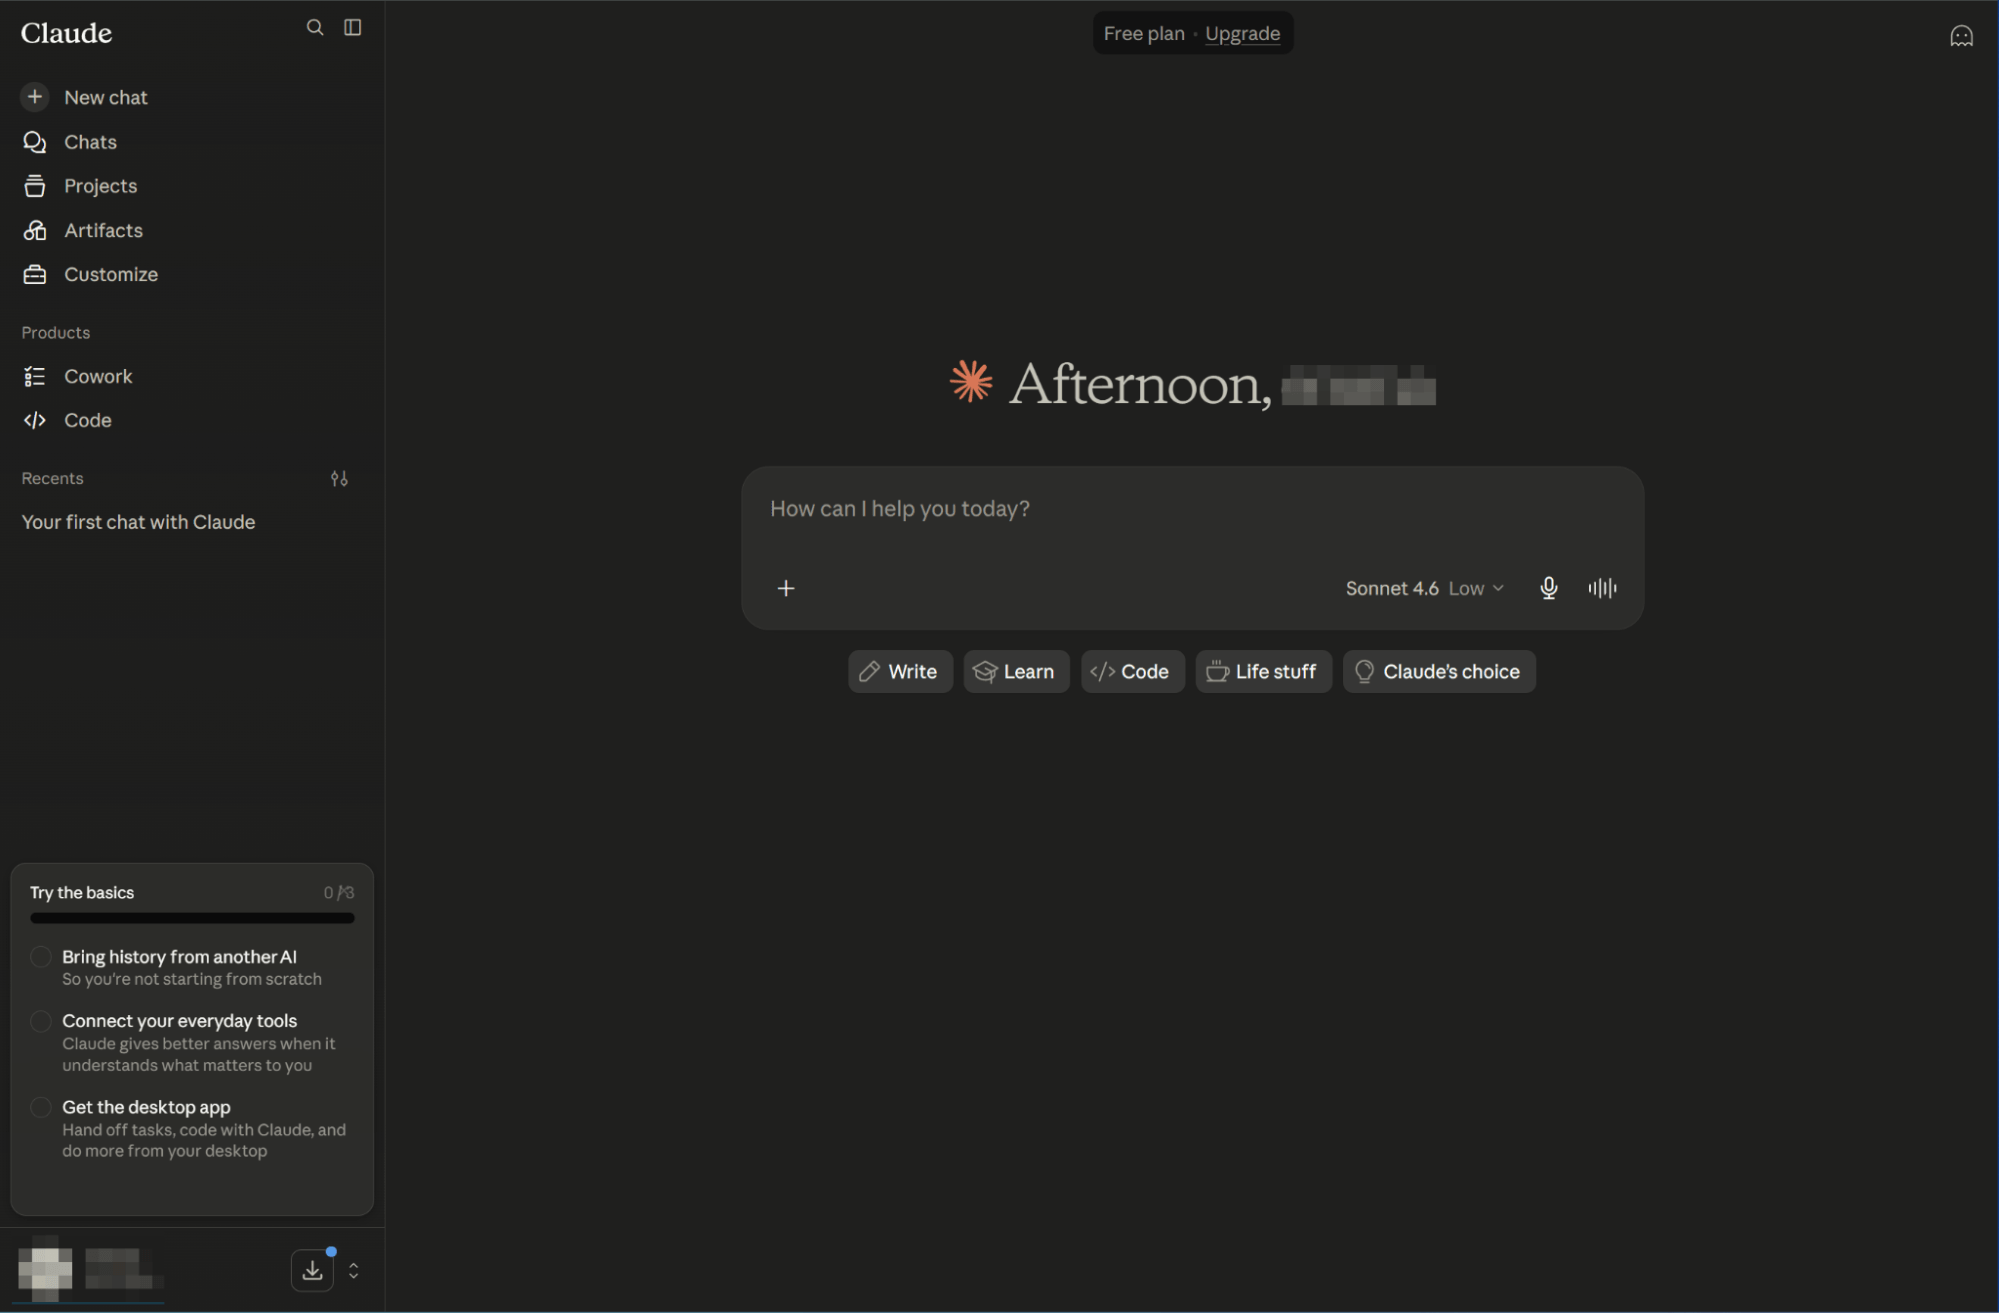Click the Projects stack icon
Screen dimensions: 1999x1313
pyautogui.click(x=35, y=186)
